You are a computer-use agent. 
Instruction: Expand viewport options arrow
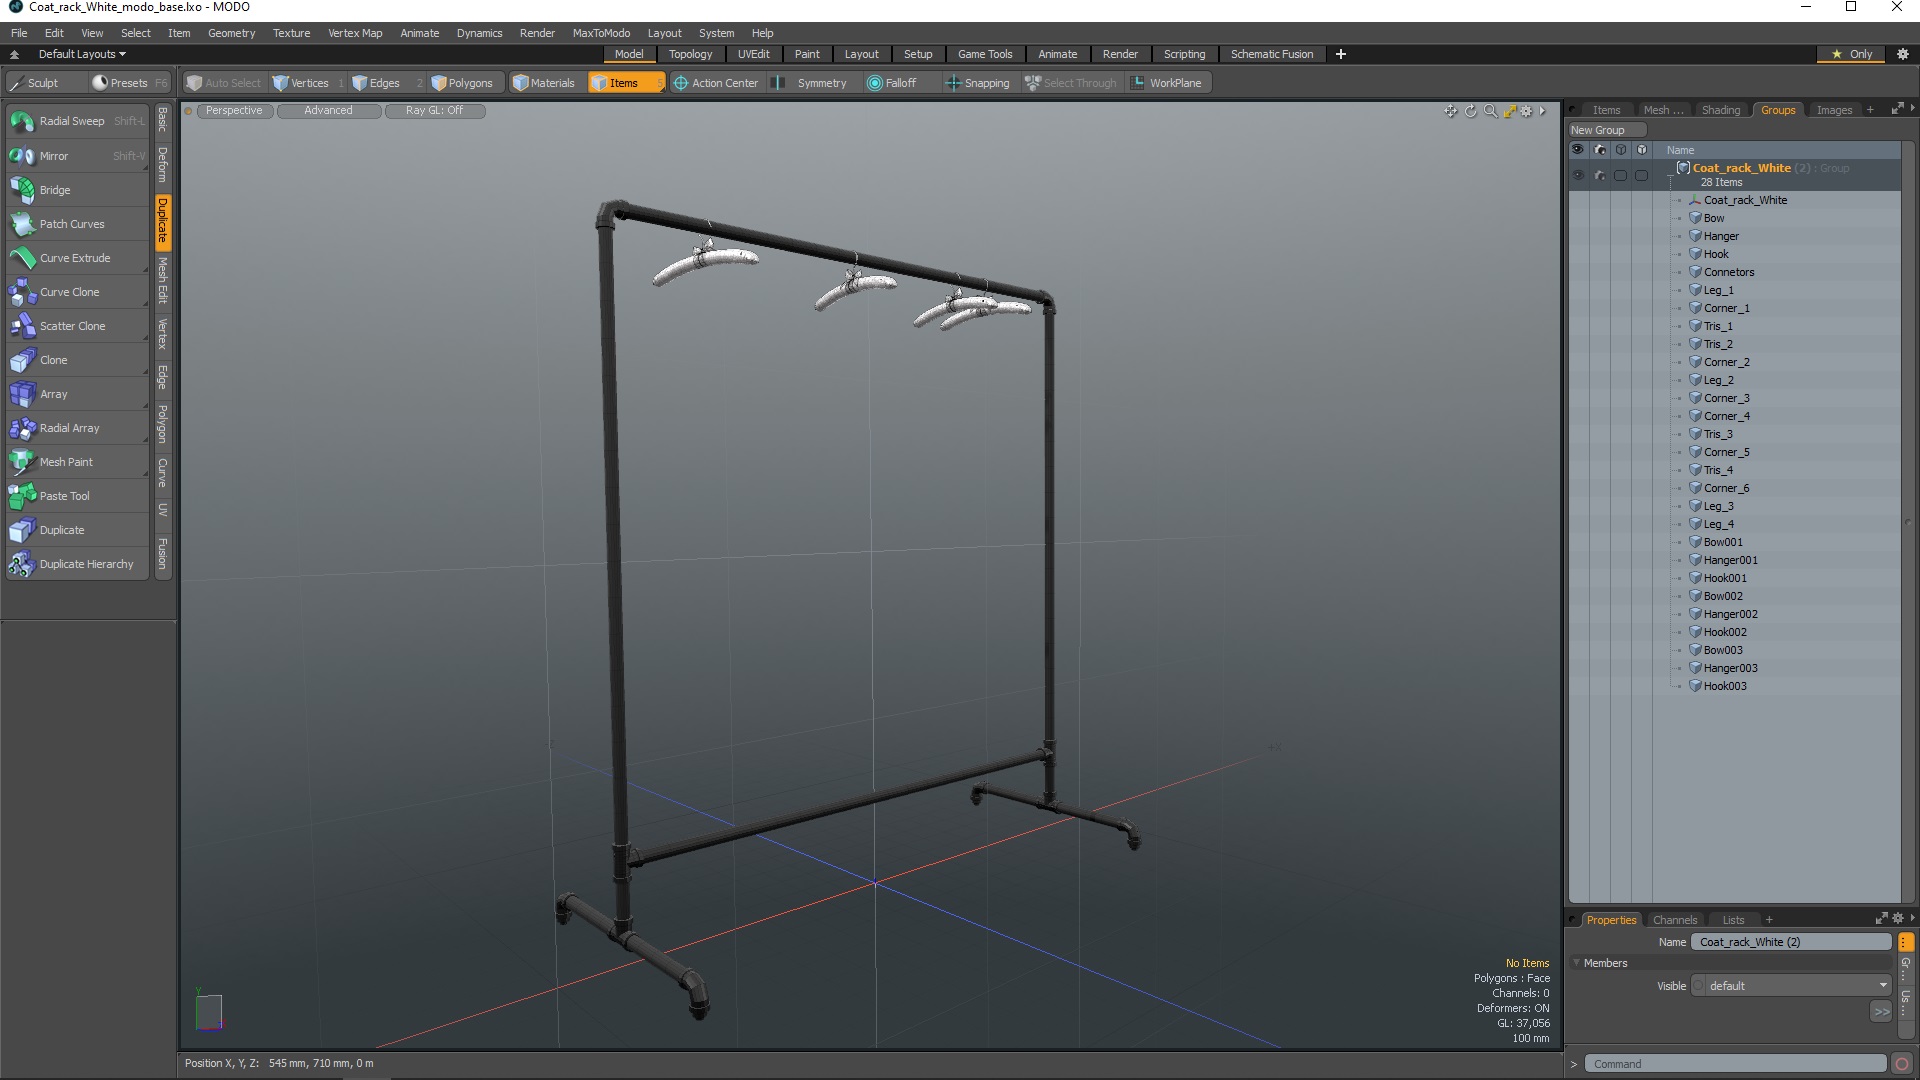(x=1543, y=111)
